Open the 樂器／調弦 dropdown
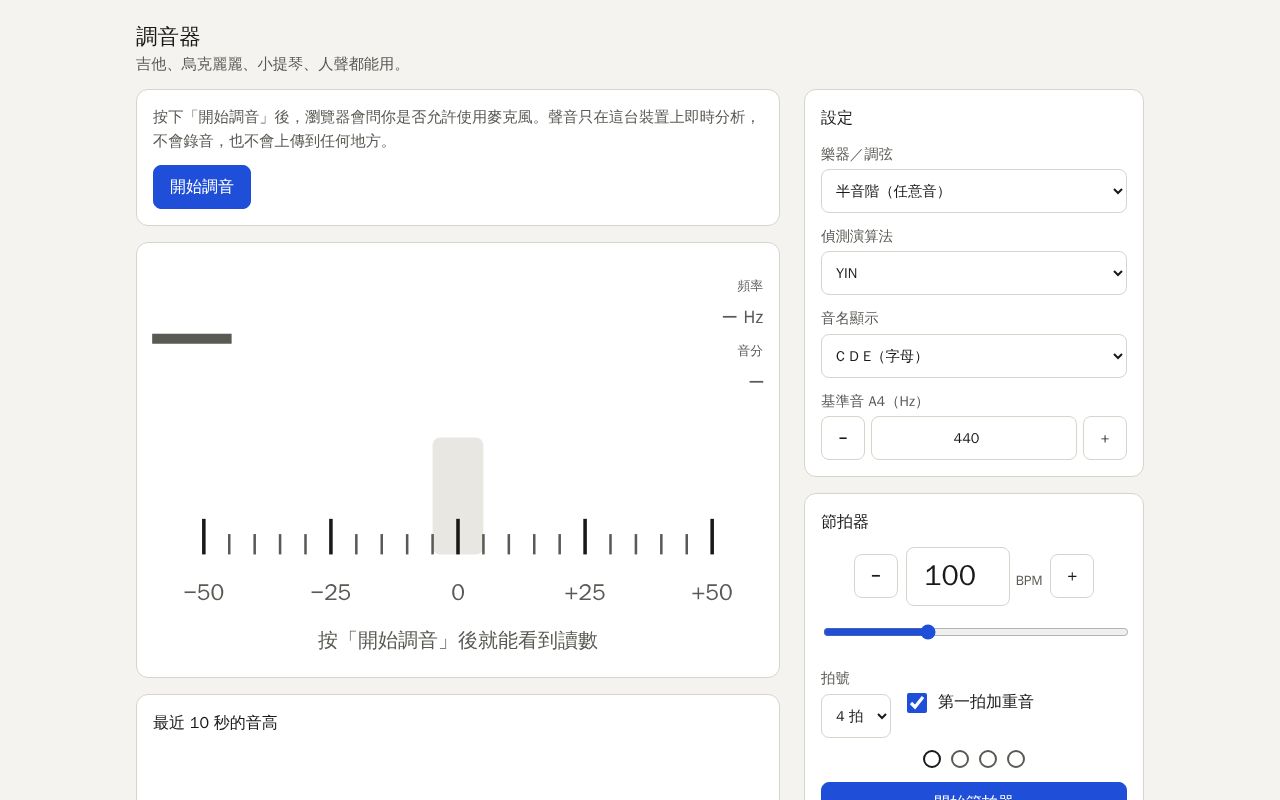The width and height of the screenshot is (1280, 800). pyautogui.click(x=974, y=191)
